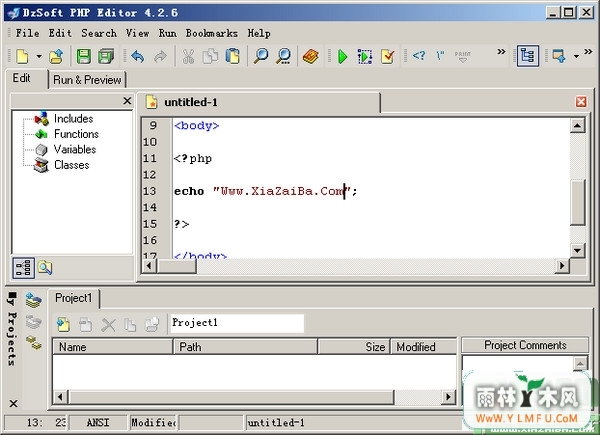Open the Help menu
This screenshot has width=600, height=435.
259,33
